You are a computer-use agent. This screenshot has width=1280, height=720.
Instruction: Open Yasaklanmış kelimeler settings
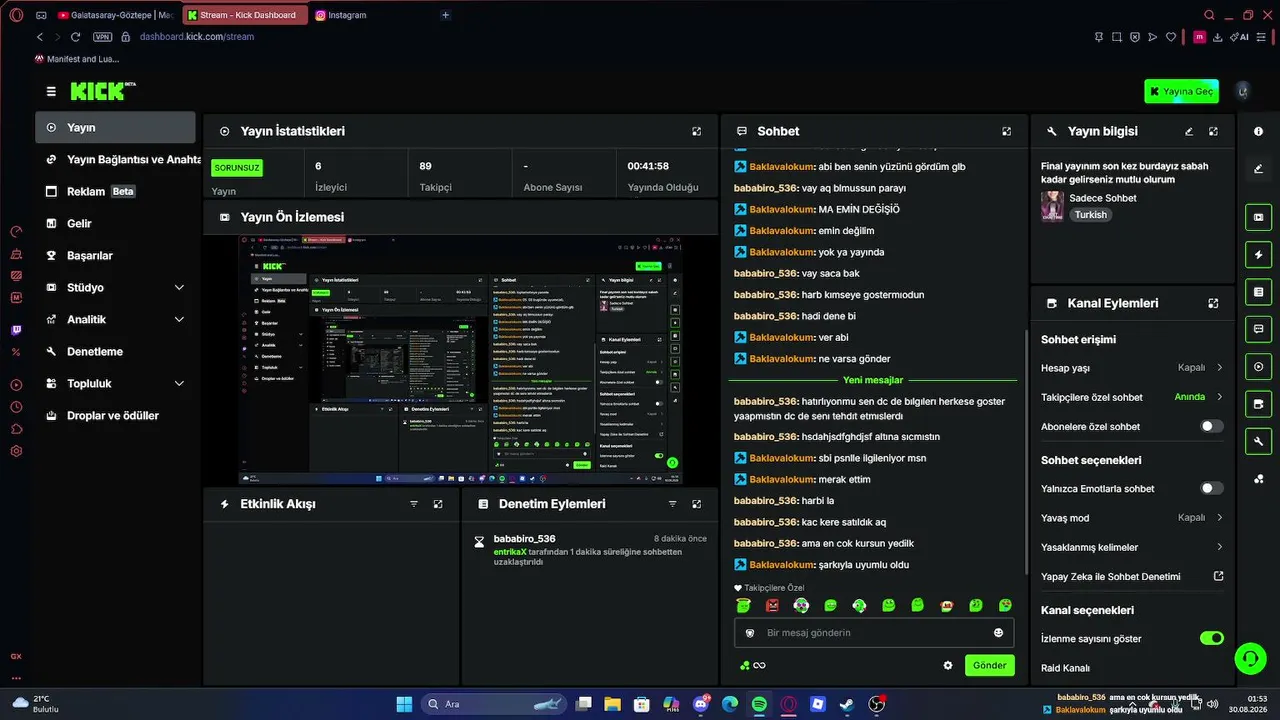(1132, 547)
